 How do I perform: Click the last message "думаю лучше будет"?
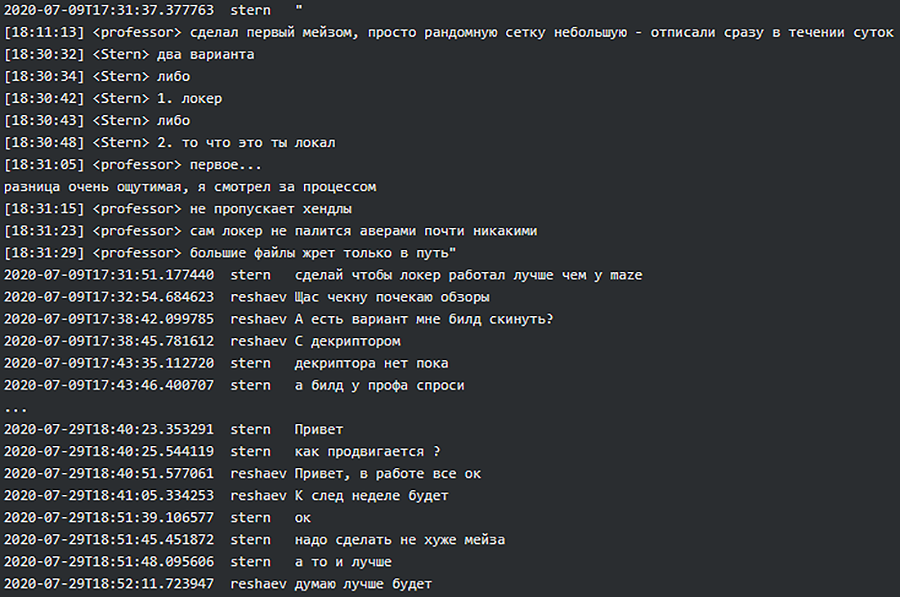pos(363,583)
